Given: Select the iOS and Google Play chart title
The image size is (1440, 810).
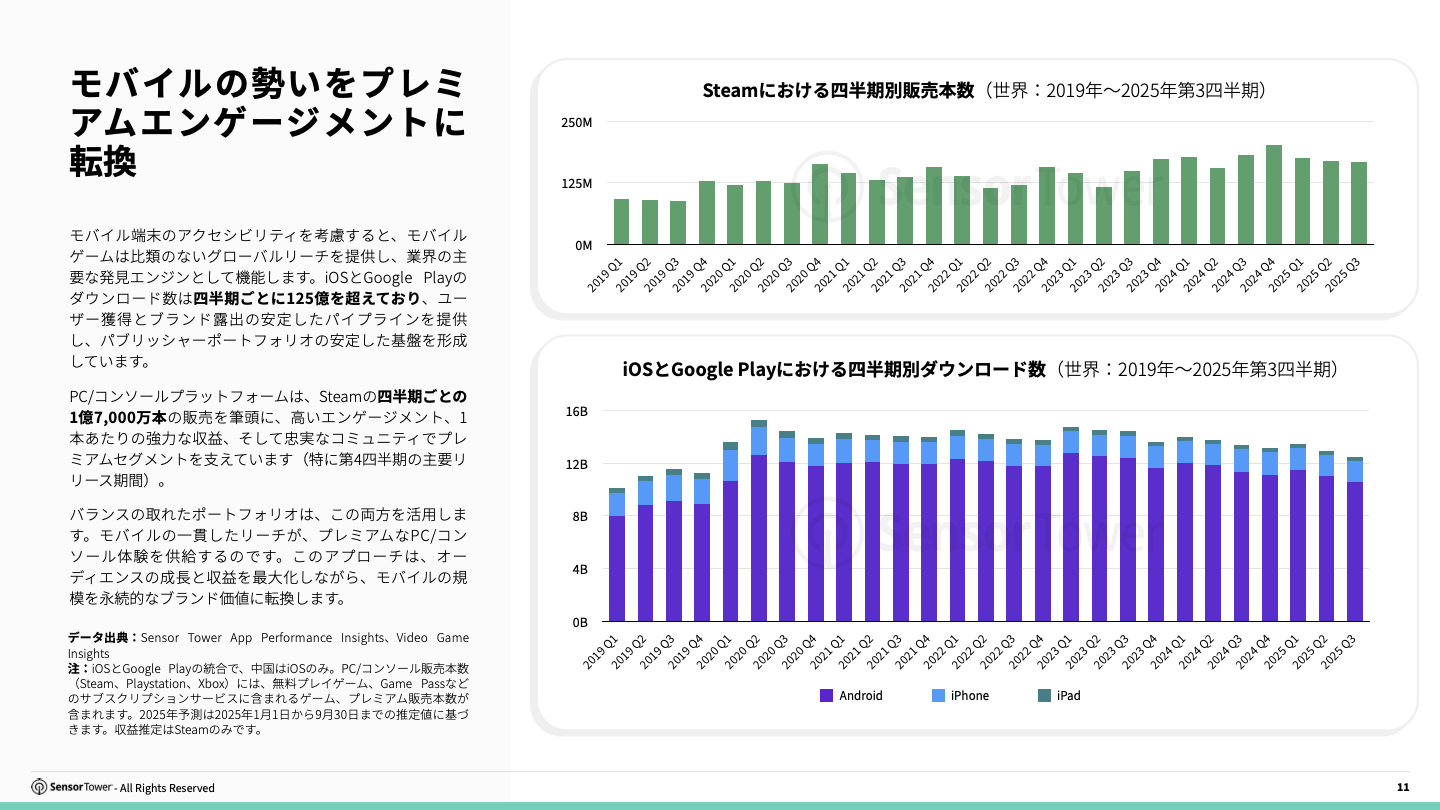Looking at the screenshot, I should [981, 370].
